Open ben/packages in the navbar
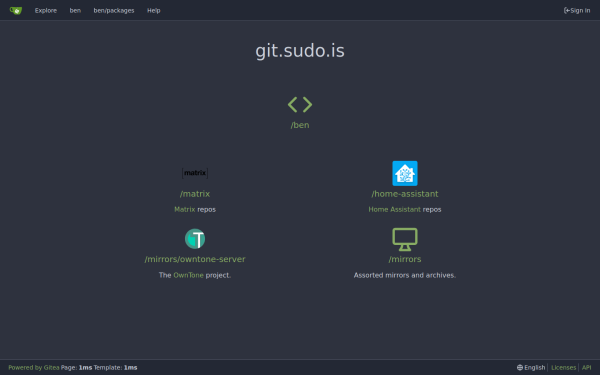Screen dimensions: 600x375 [x=114, y=10]
